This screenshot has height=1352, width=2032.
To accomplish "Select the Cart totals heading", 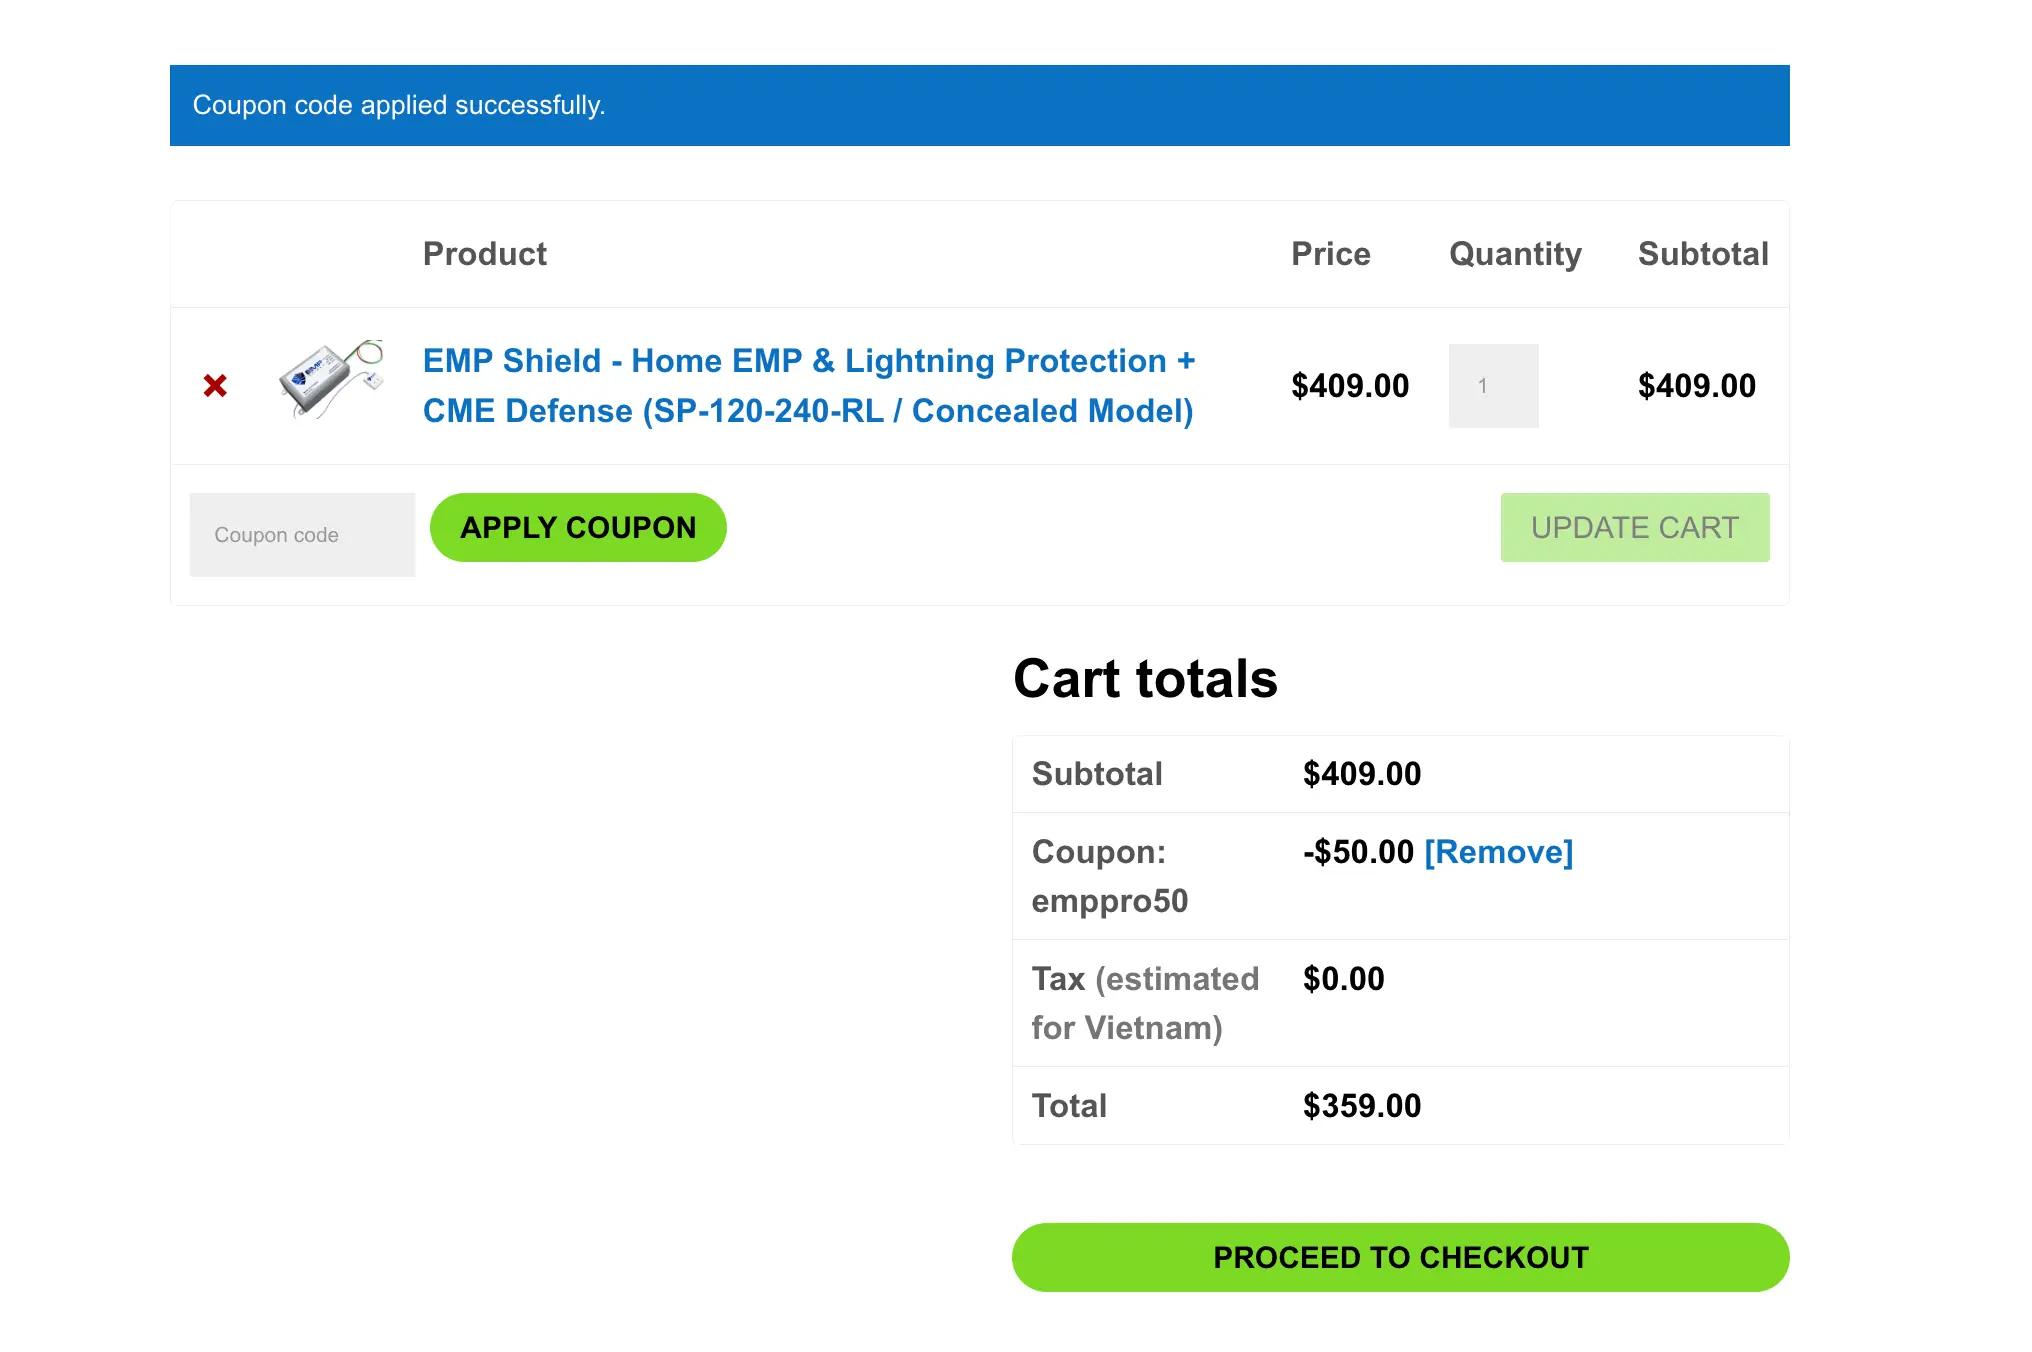I will coord(1144,679).
